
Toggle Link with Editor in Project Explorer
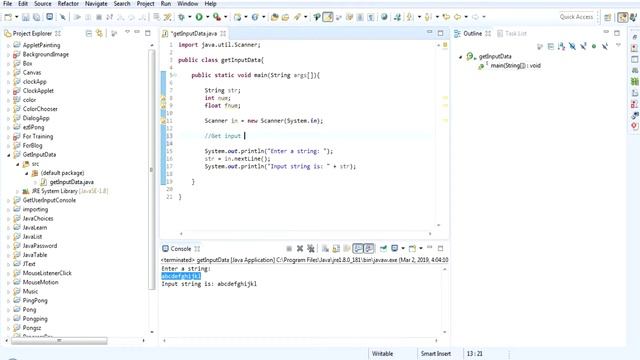coord(99,33)
